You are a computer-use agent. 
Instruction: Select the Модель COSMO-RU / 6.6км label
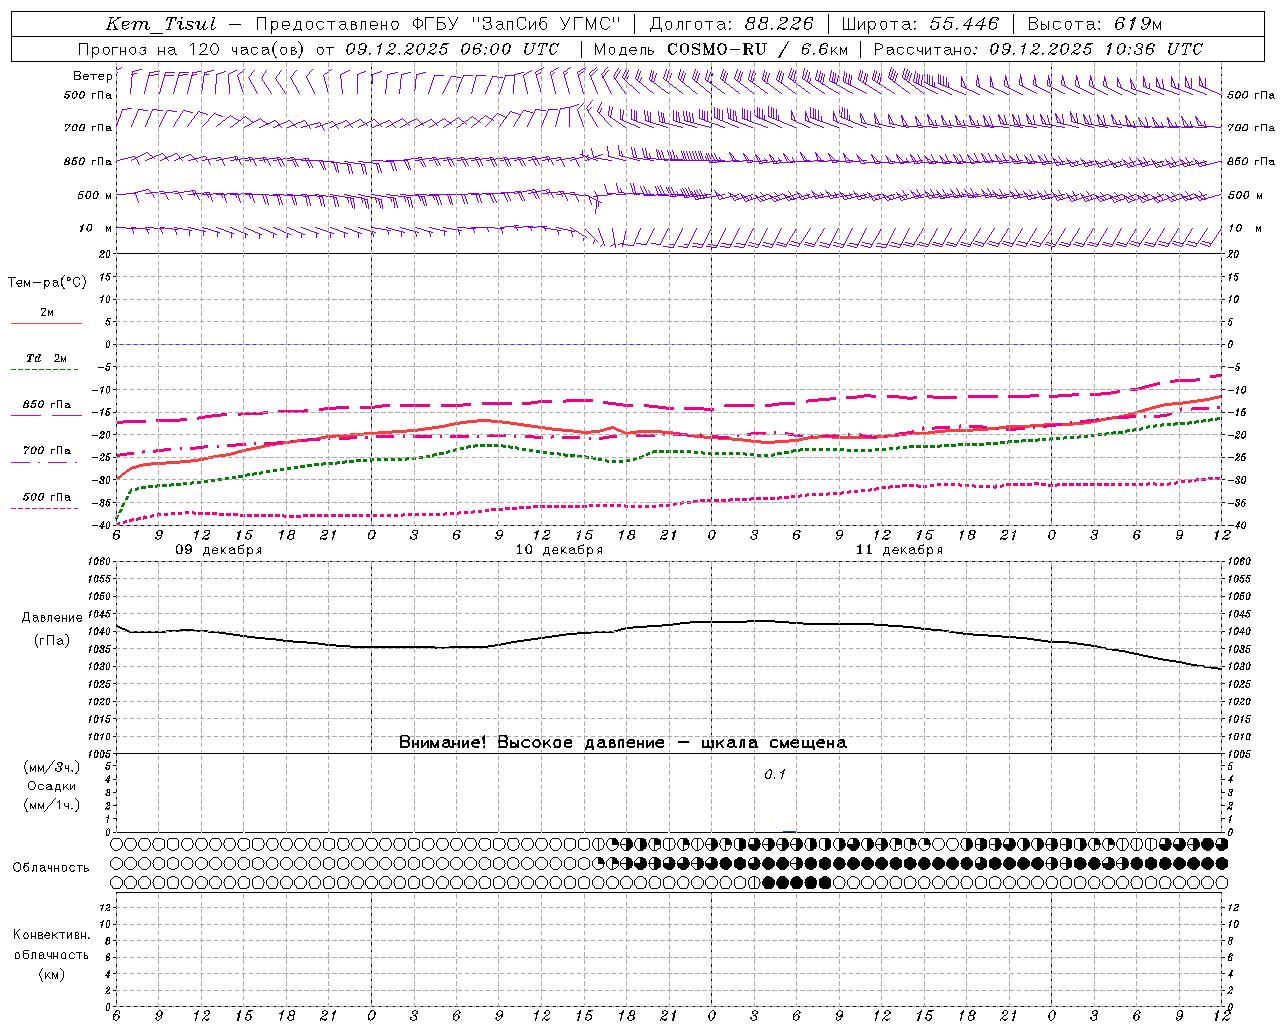click(721, 49)
